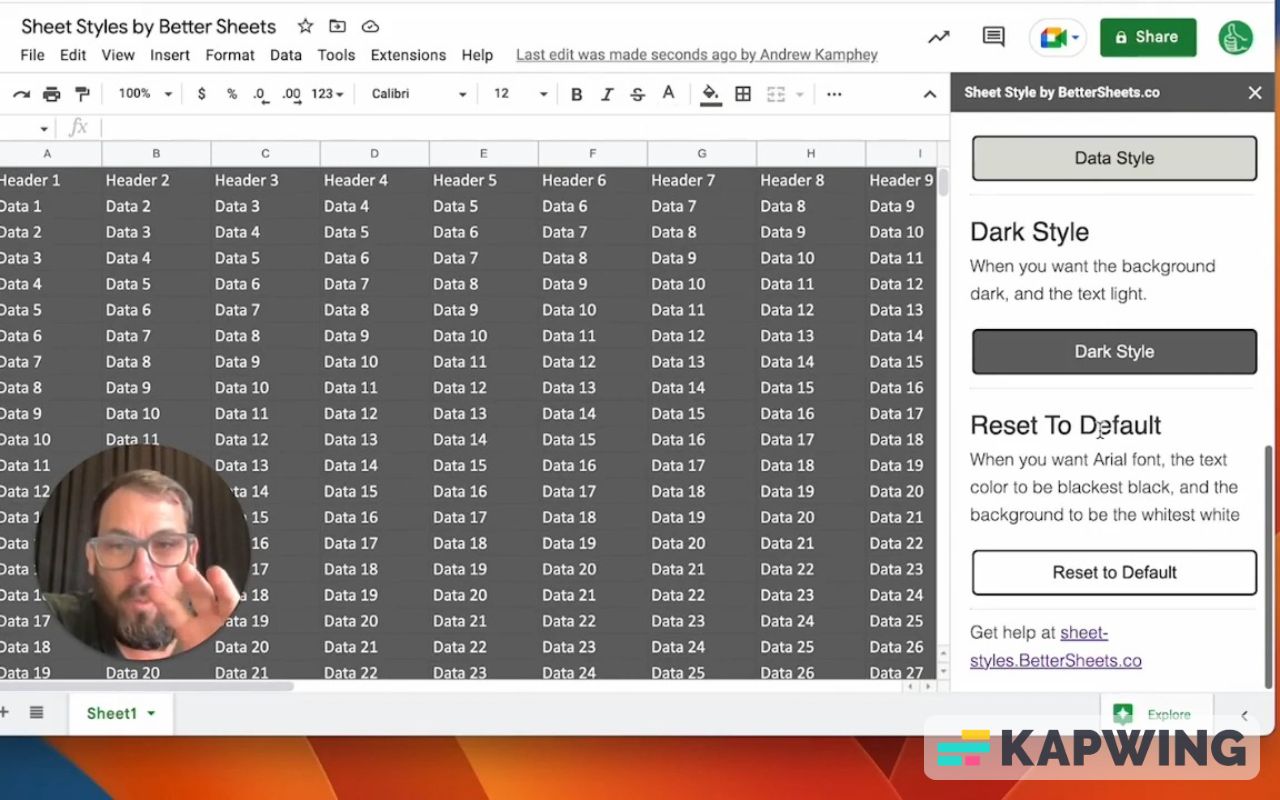
Task: Toggle strikethrough formatting
Action: pos(637,94)
